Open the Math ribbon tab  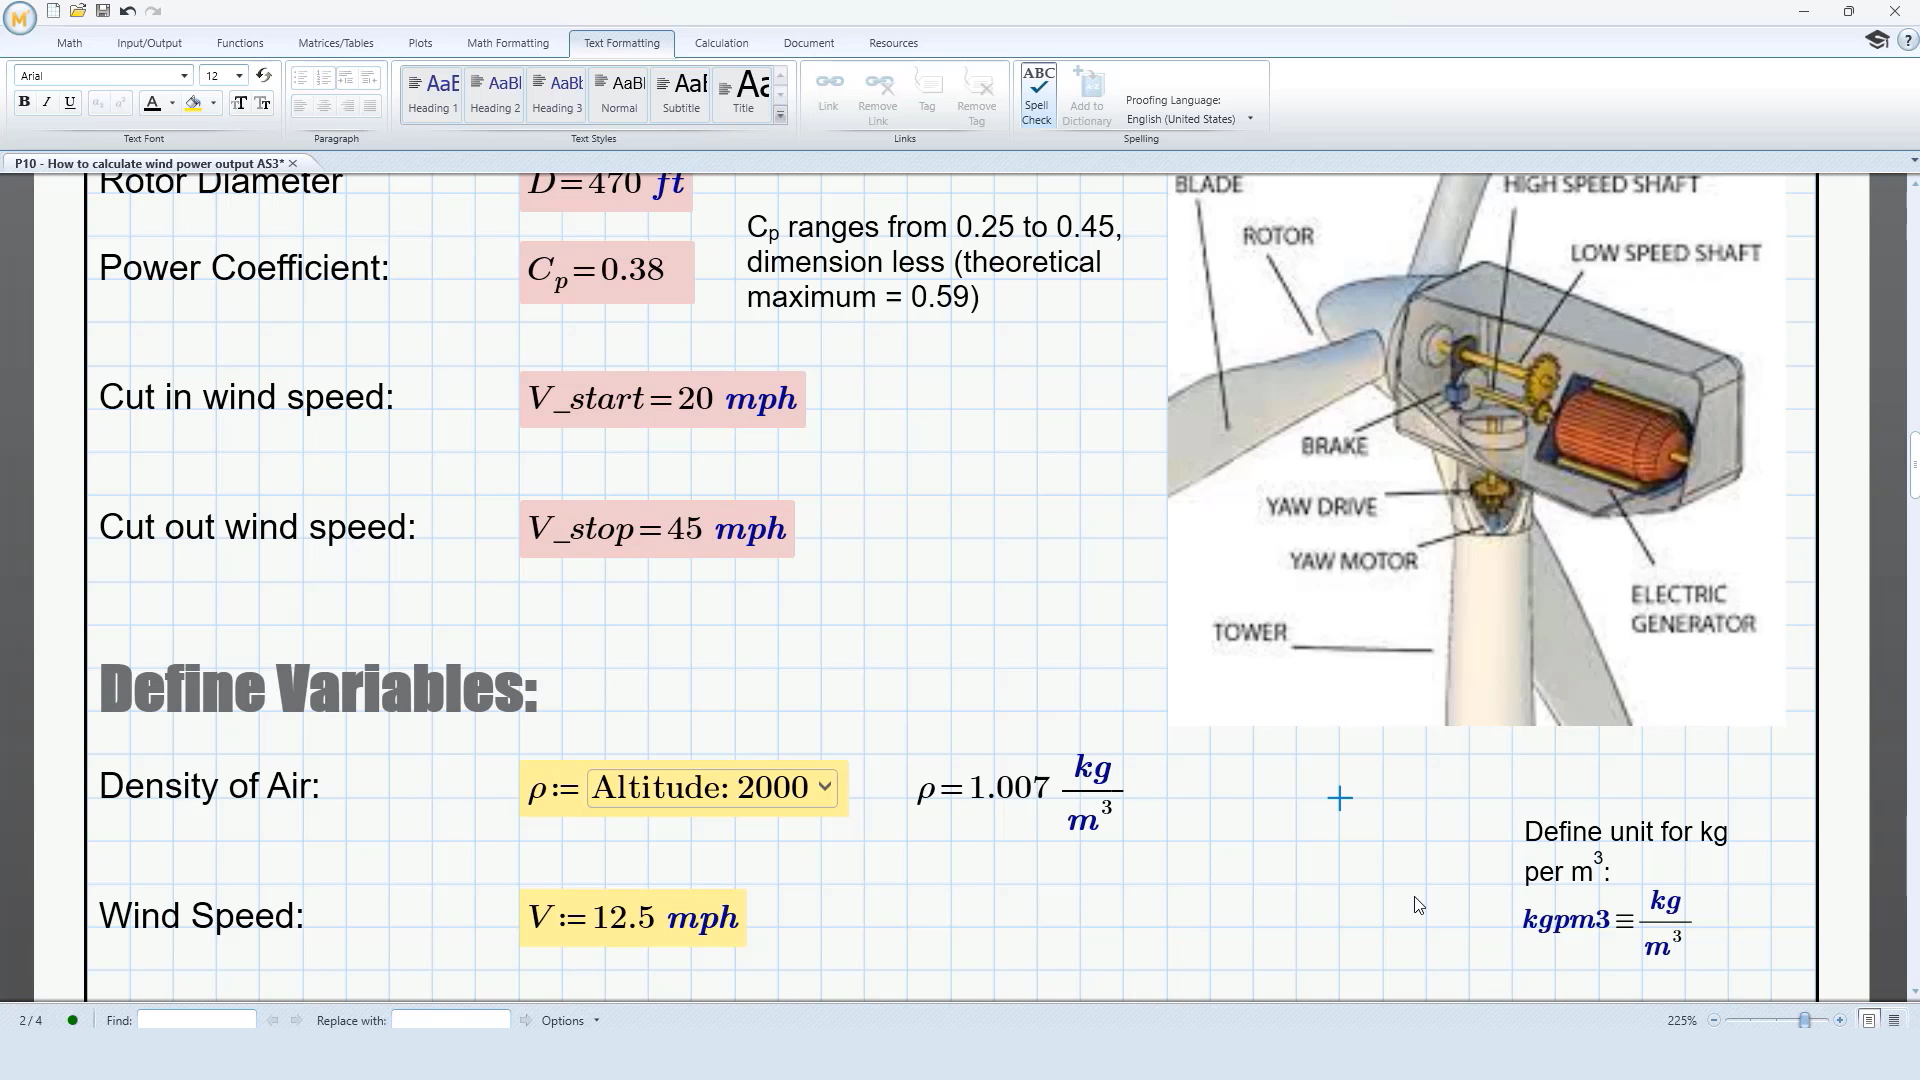[x=70, y=43]
